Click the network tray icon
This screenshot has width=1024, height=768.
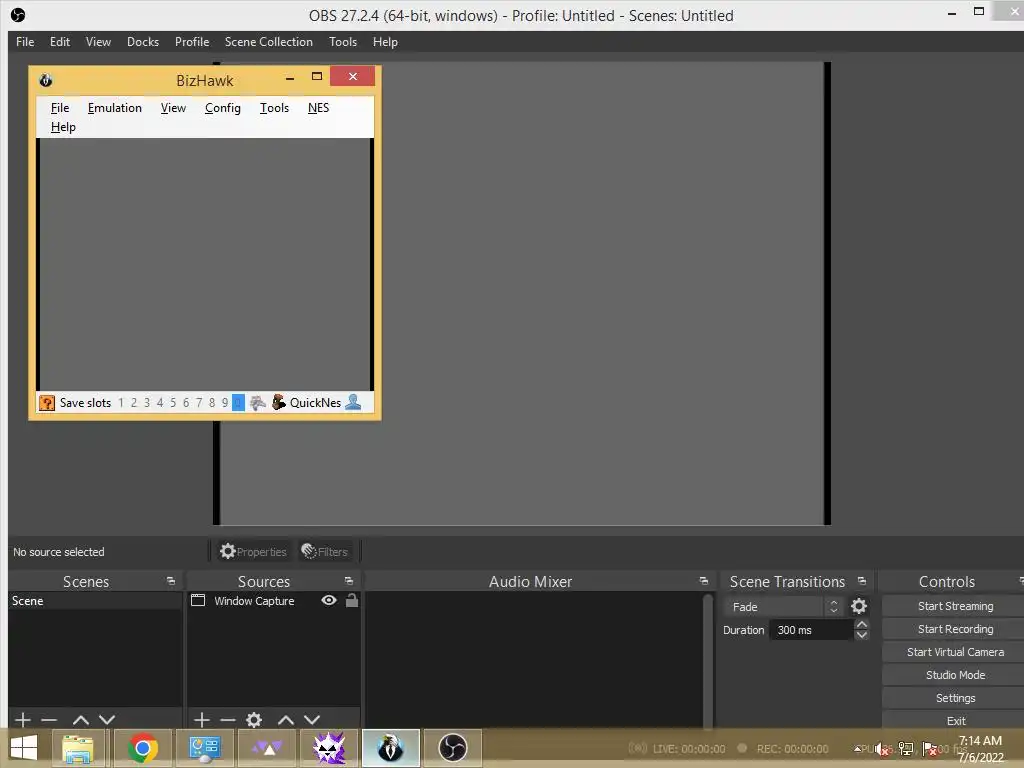tap(906, 748)
